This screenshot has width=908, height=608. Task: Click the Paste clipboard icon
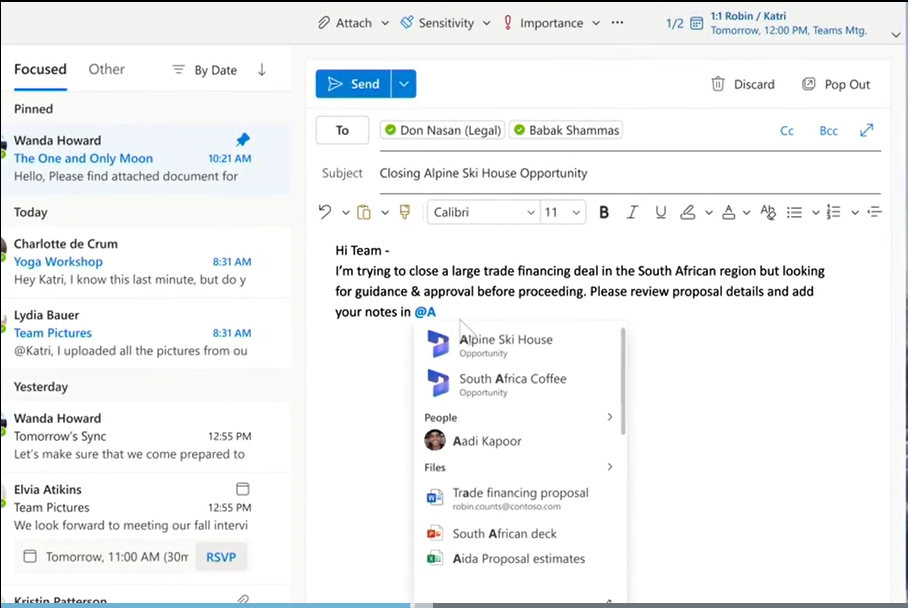(364, 213)
